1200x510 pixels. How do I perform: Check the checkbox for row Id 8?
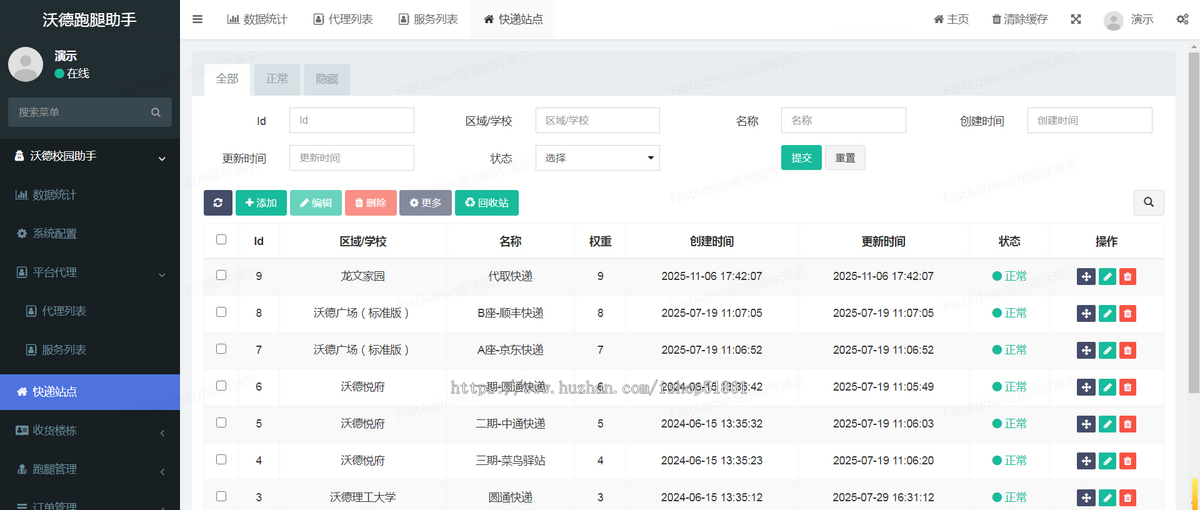pyautogui.click(x=221, y=312)
